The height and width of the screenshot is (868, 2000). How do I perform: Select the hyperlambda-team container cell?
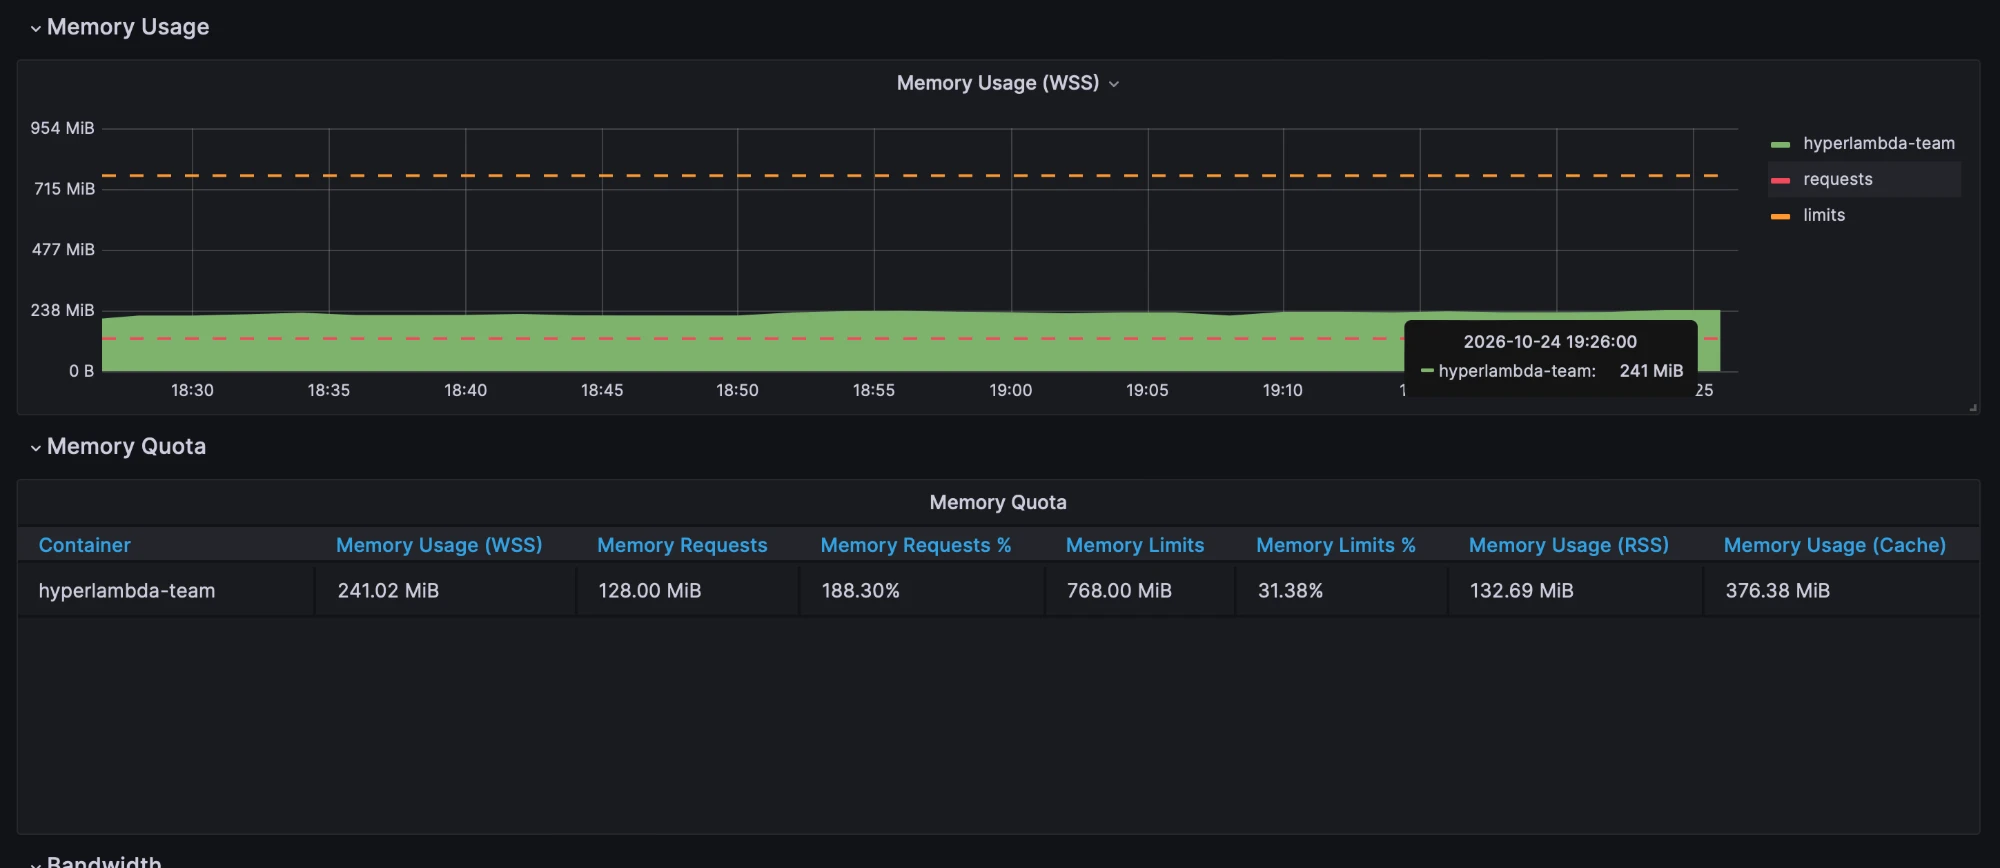(x=166, y=590)
